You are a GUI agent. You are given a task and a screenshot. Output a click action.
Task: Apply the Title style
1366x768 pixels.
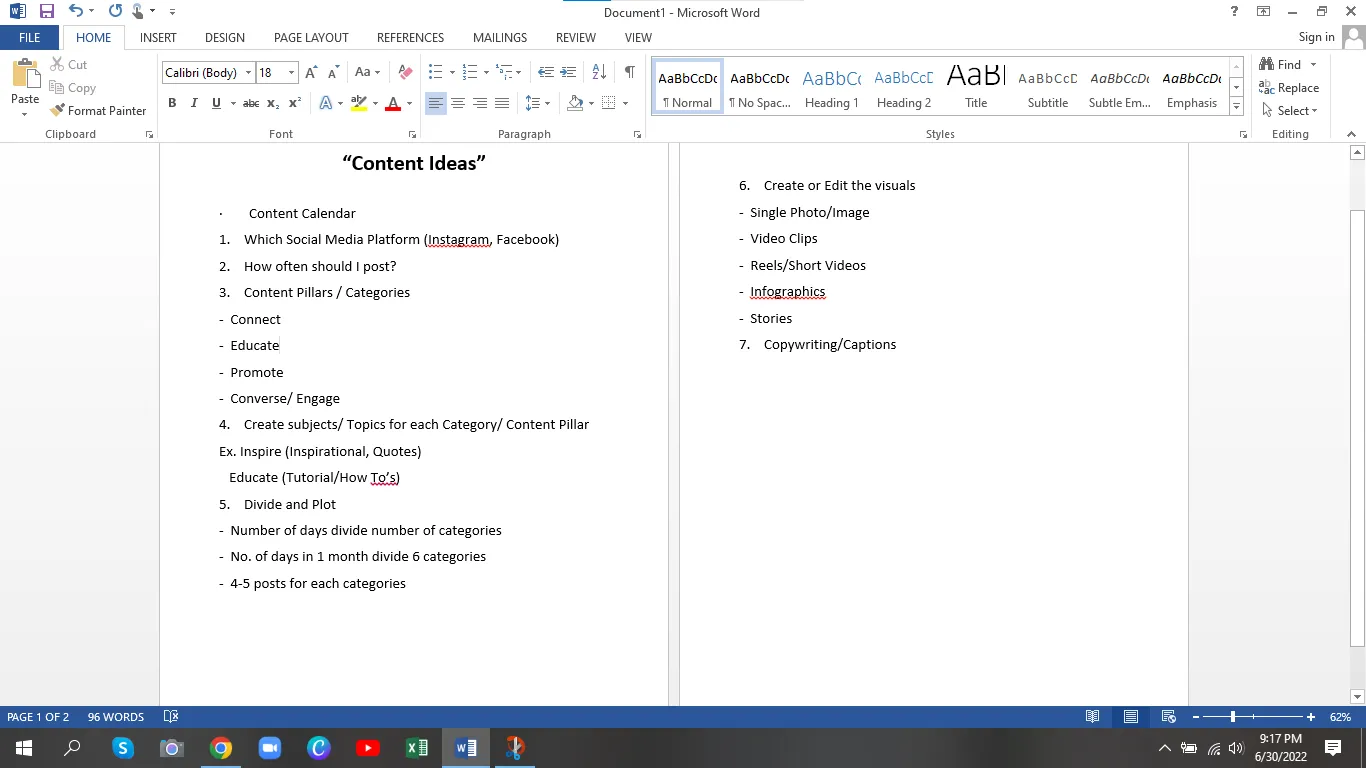(x=976, y=87)
